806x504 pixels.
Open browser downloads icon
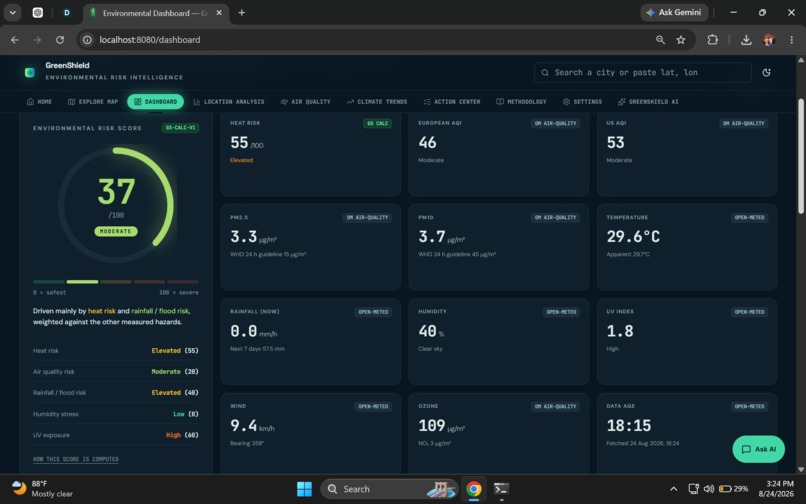746,40
